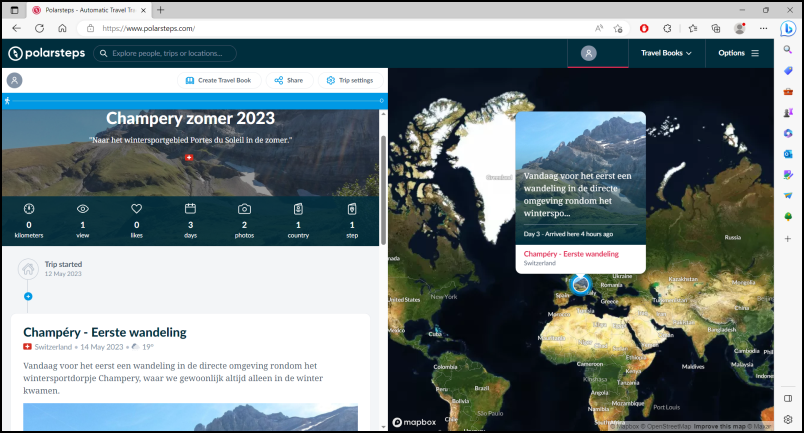This screenshot has height=433, width=804.
Task: Click the Trip started 12 May 2023 text
Action: click(x=63, y=269)
